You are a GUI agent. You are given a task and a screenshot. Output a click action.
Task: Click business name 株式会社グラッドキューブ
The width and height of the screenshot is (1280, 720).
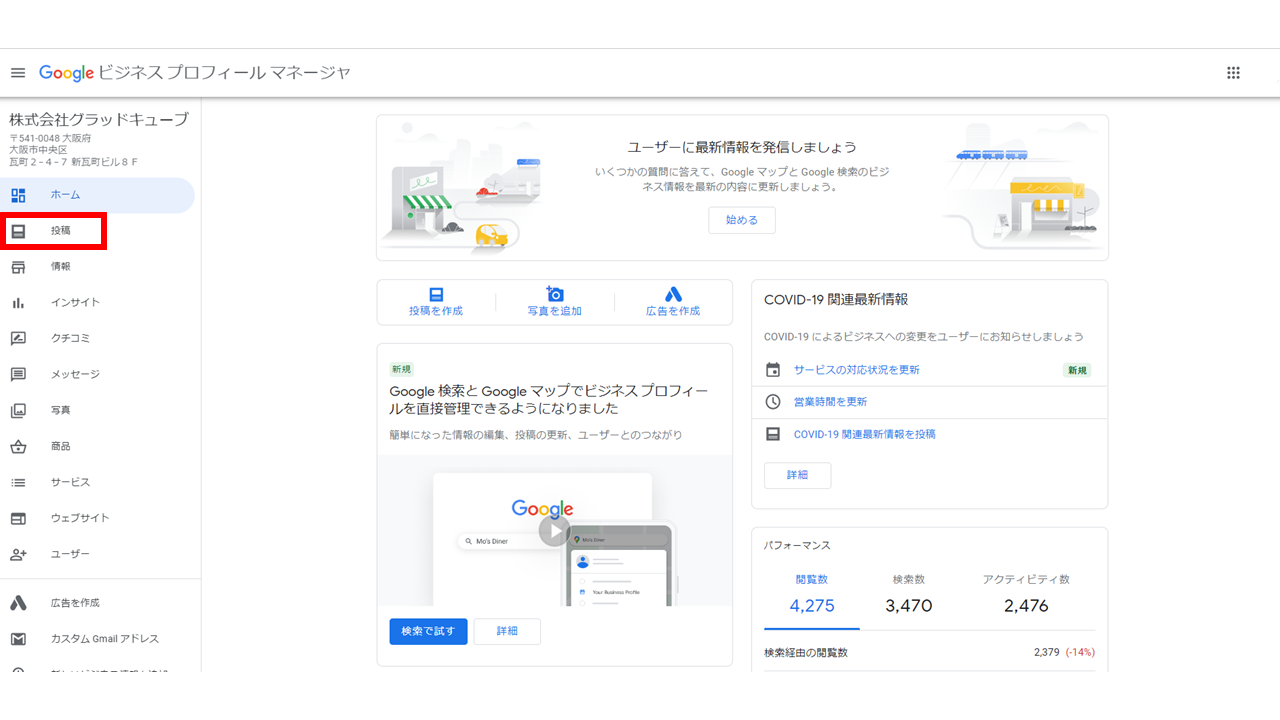point(99,120)
